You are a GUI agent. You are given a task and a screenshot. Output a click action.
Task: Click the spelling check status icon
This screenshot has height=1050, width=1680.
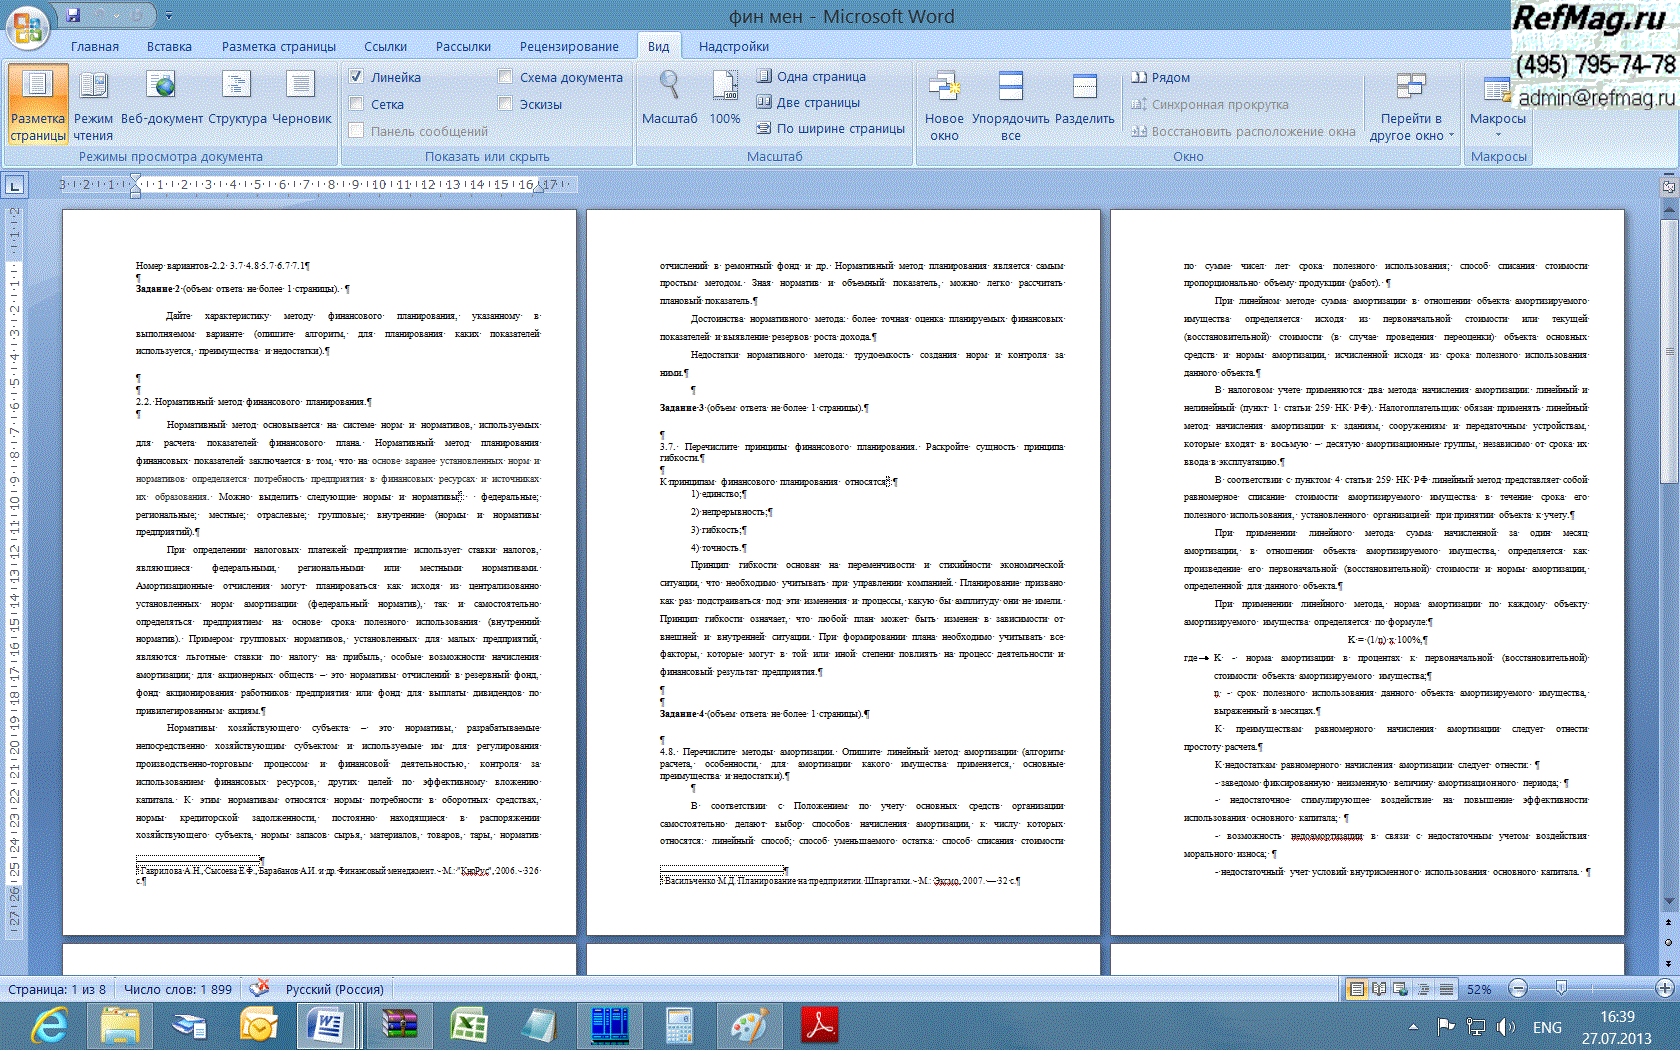click(259, 988)
